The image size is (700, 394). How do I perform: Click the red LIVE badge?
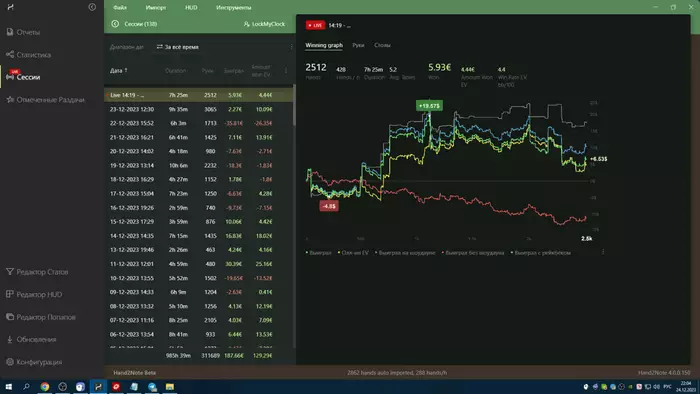pyautogui.click(x=315, y=25)
